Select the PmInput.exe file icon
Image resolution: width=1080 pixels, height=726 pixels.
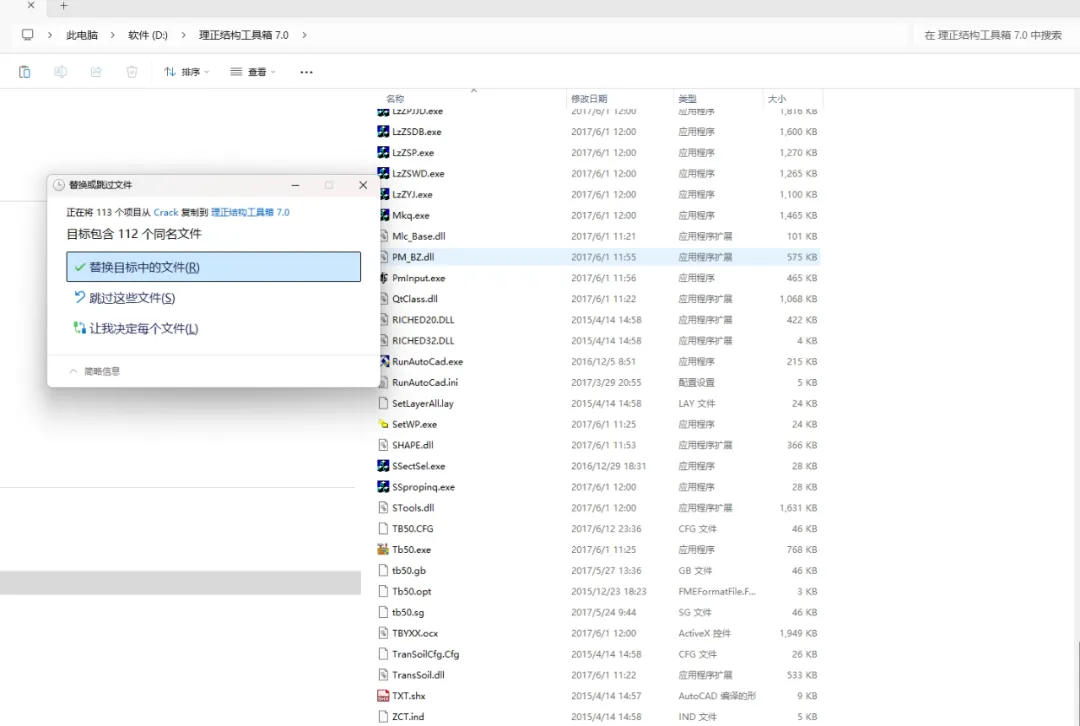pyautogui.click(x=384, y=278)
